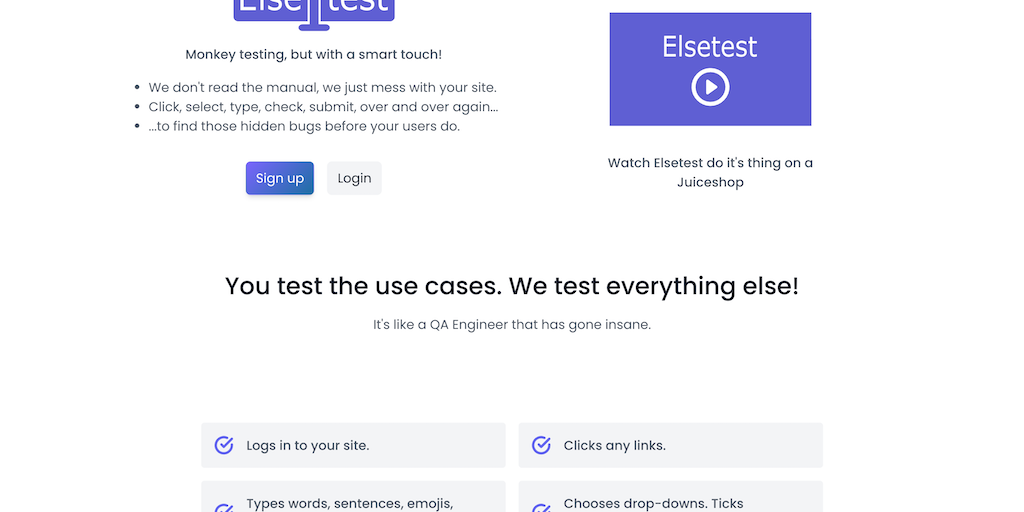Click the "Monkey testing, but with a smart touch!" tagline

point(313,54)
